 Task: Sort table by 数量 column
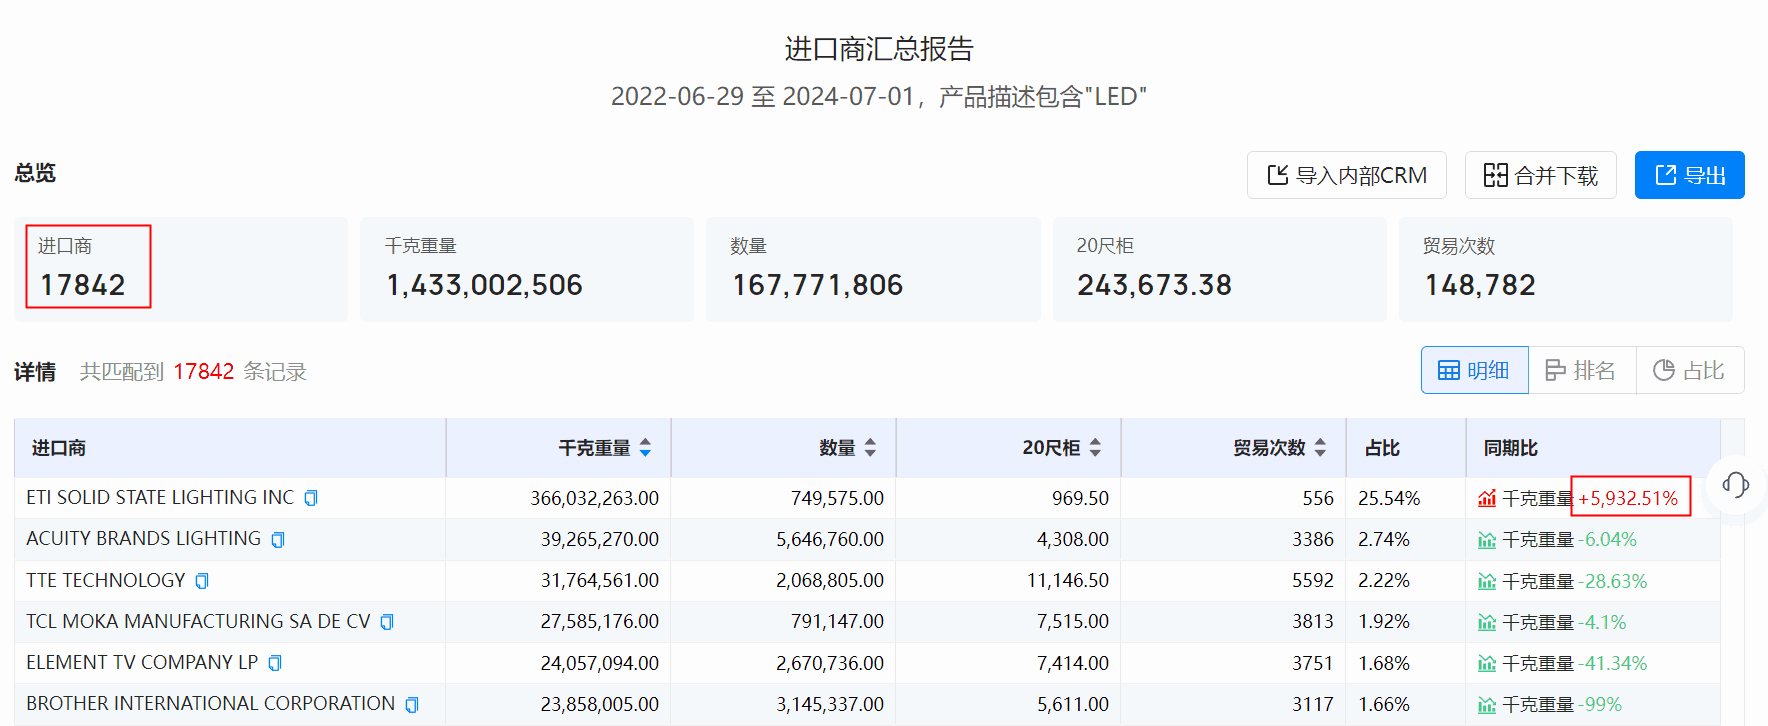[x=870, y=448]
